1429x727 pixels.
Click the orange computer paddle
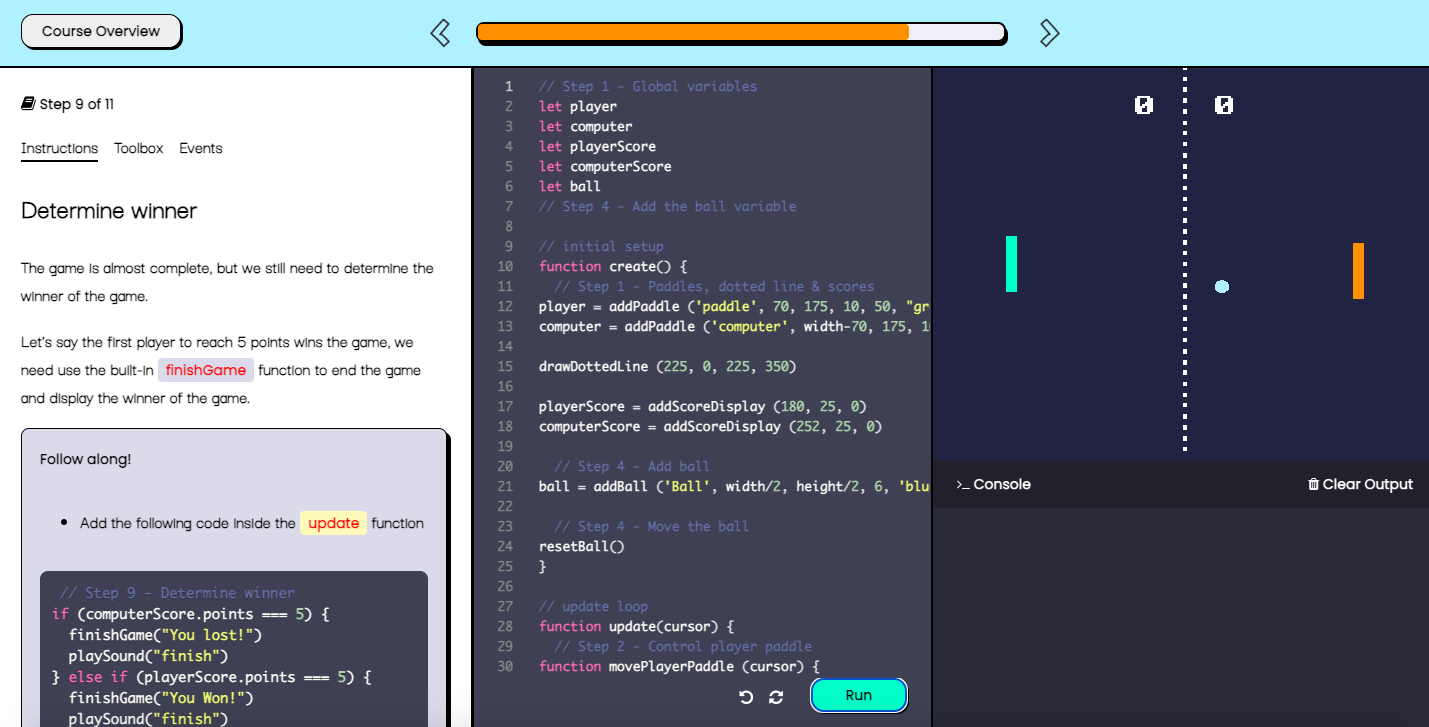click(1358, 271)
